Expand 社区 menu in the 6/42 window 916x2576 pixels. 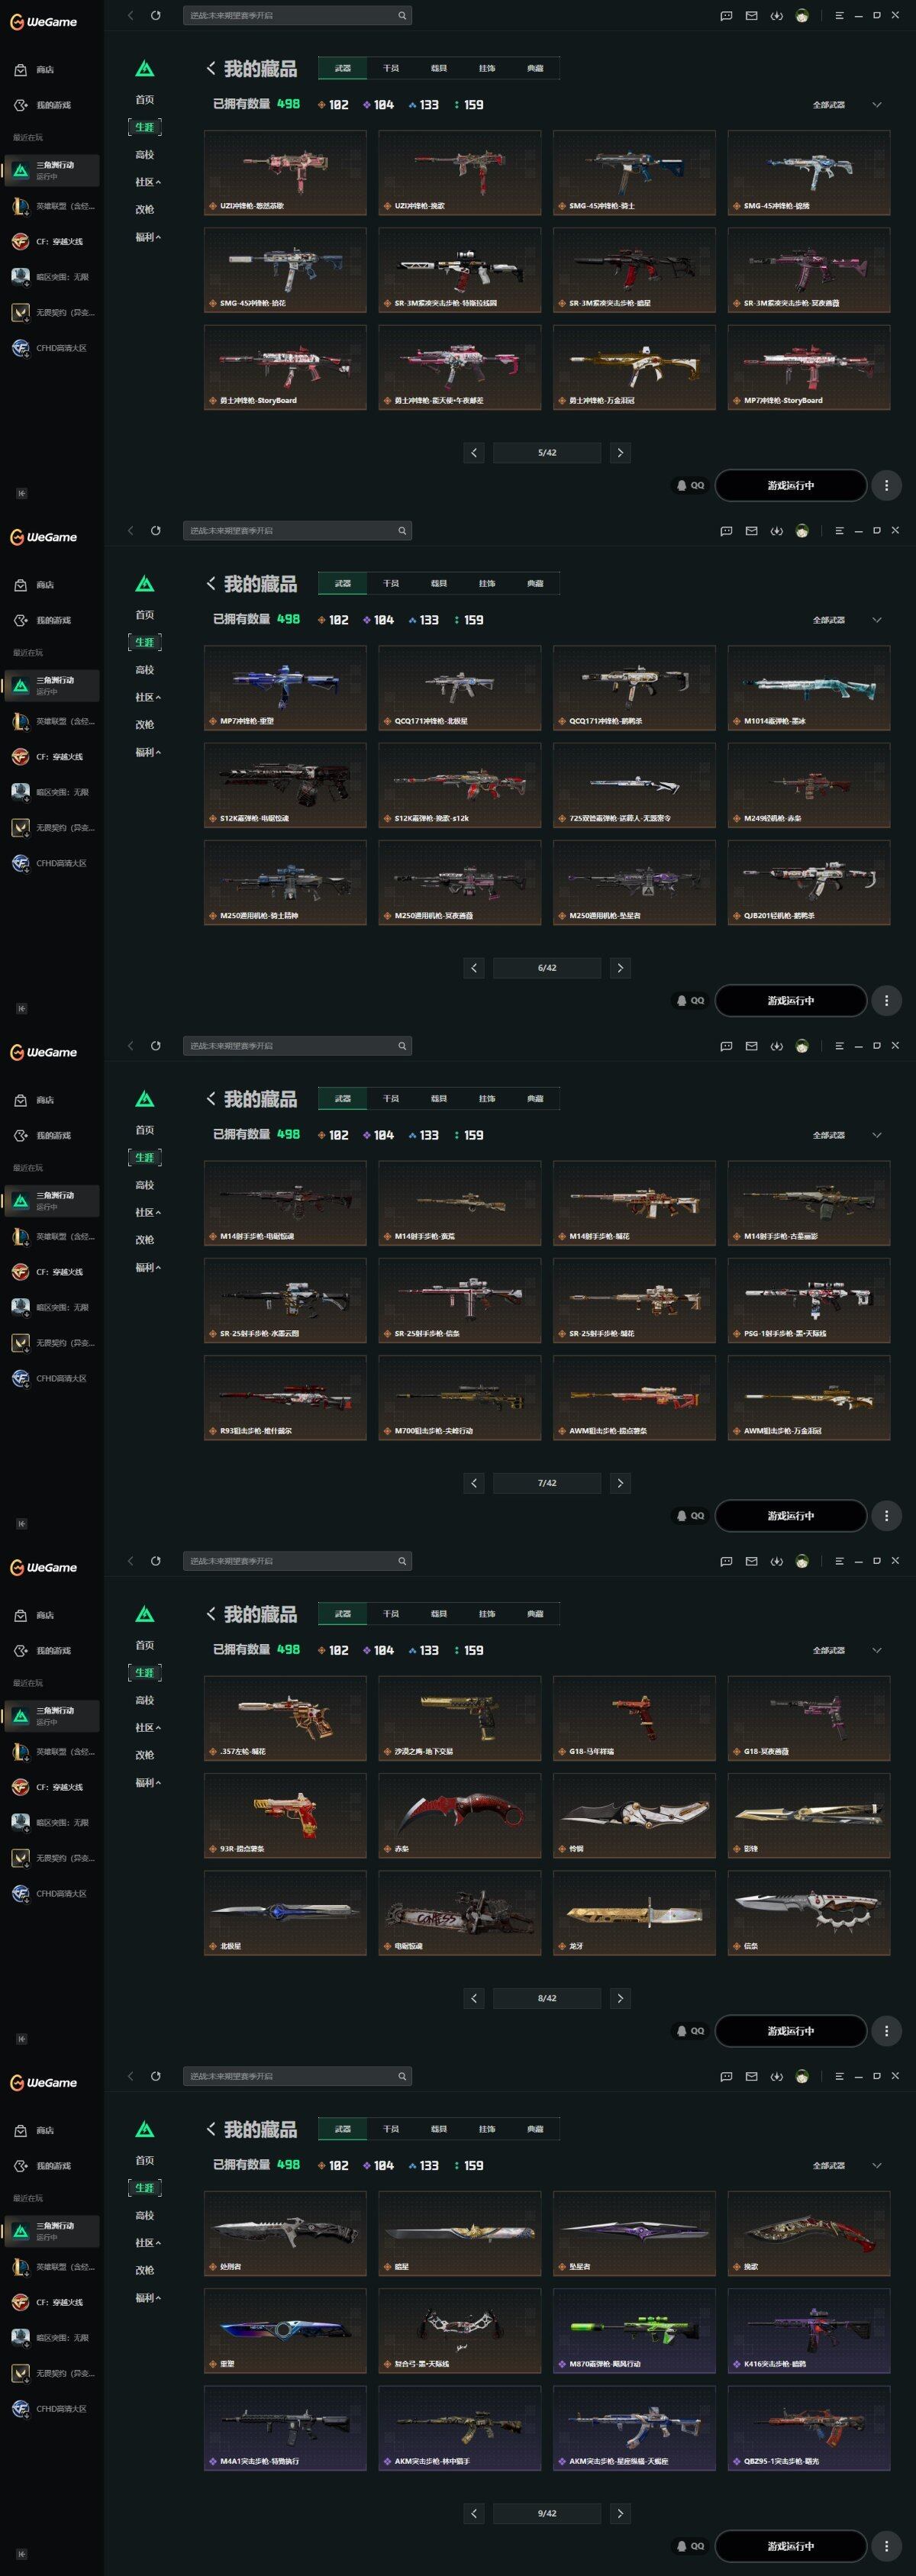[148, 697]
